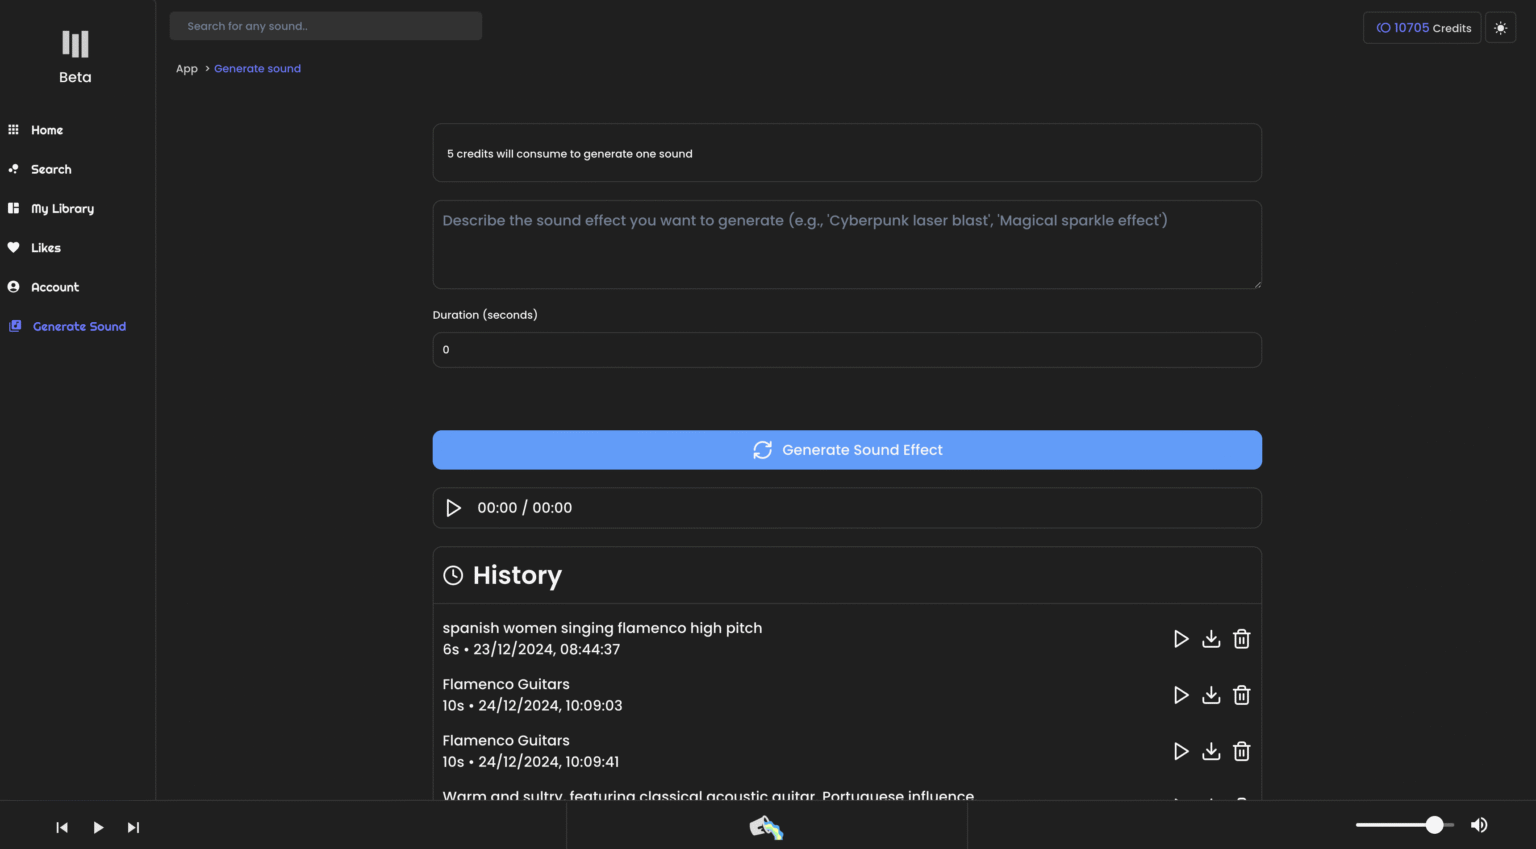Focus the sound effect description text box
Image resolution: width=1536 pixels, height=849 pixels.
pyautogui.click(x=846, y=245)
